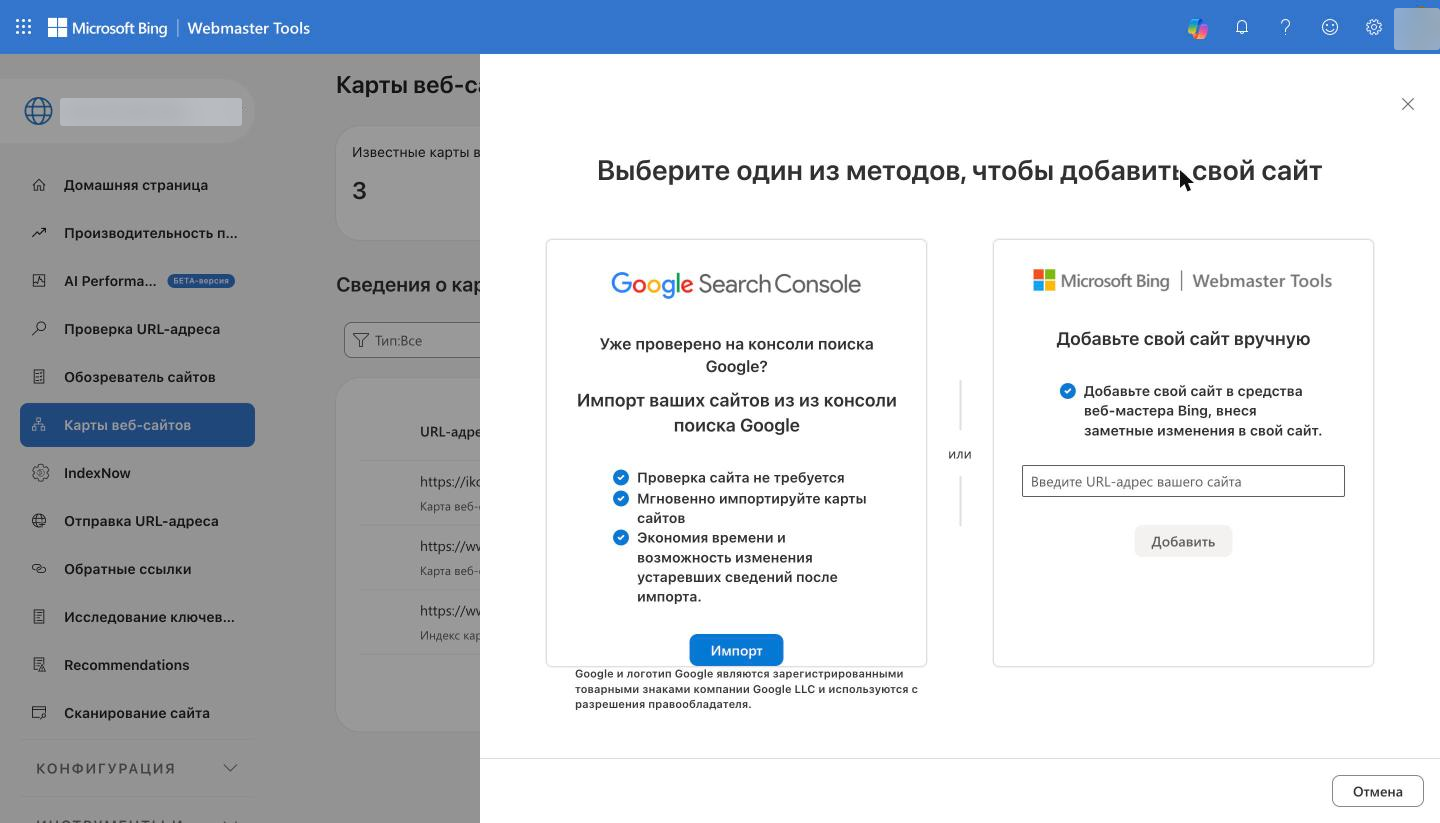Click the globe icon for Отправка URL-адреса

(39, 521)
